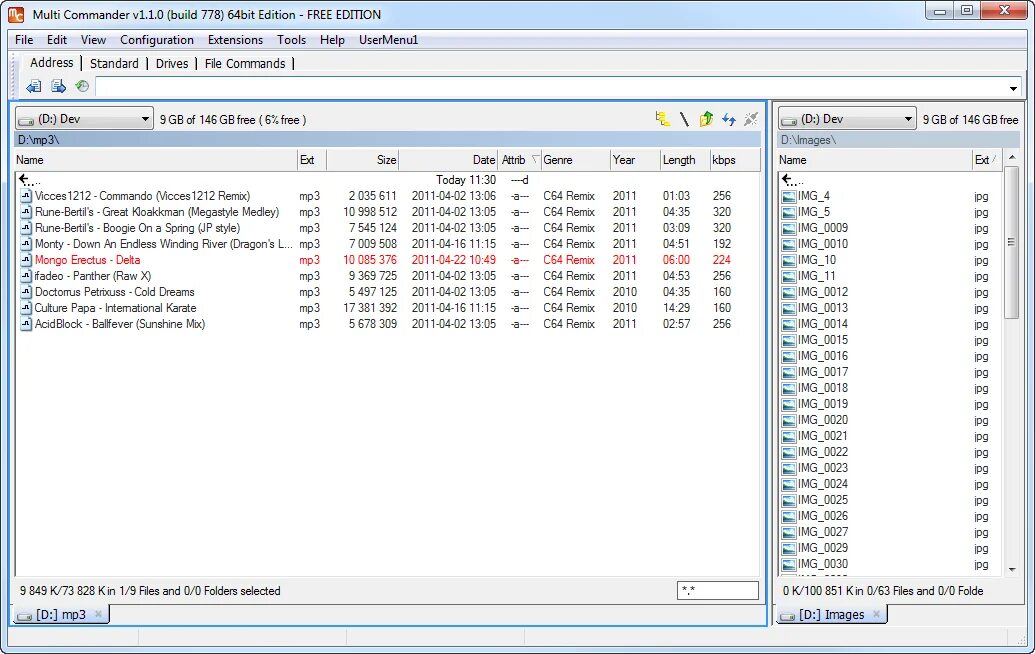
Task: Select Monty - Down An Endless Winding River
Action: 387,244
